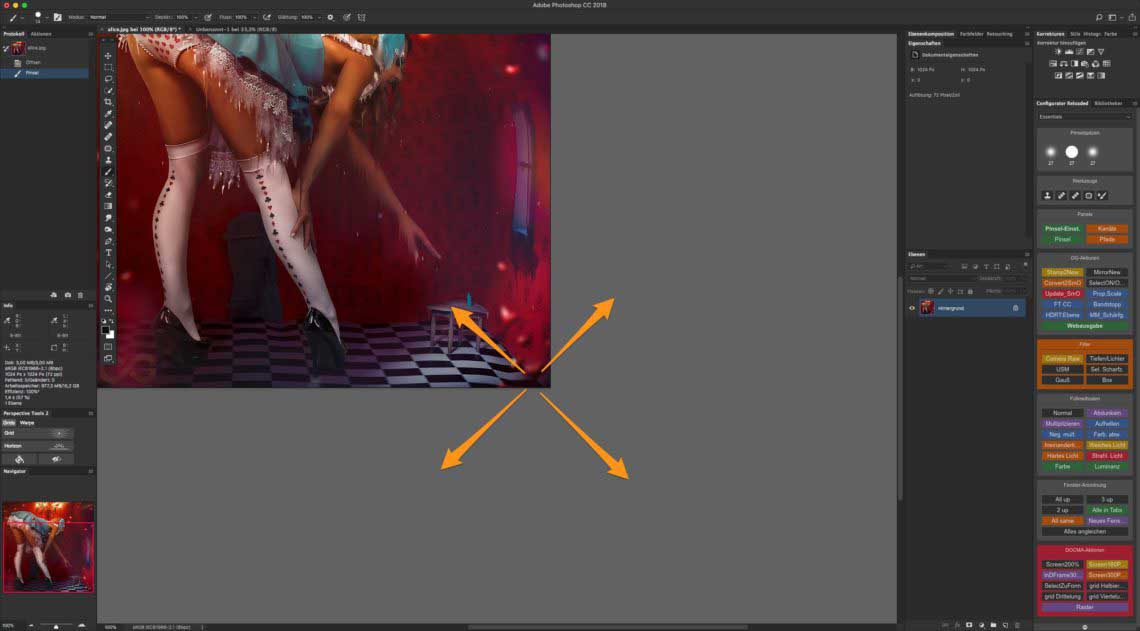Click the lock icon on Hintergrund layer

point(1015,308)
